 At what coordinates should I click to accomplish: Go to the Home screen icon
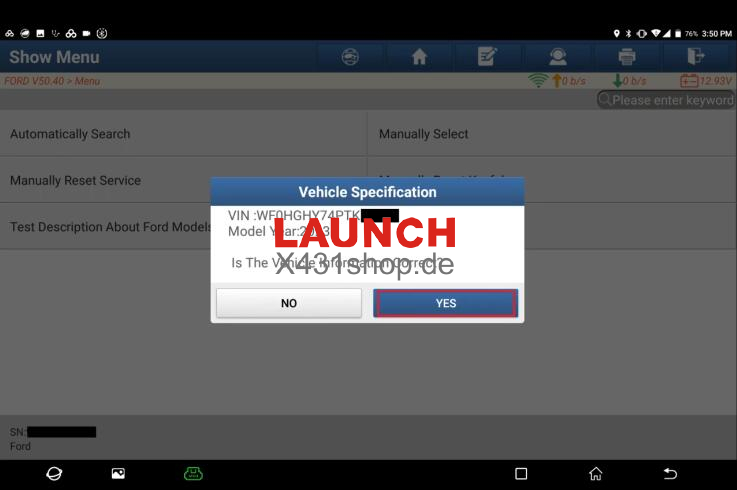419,57
